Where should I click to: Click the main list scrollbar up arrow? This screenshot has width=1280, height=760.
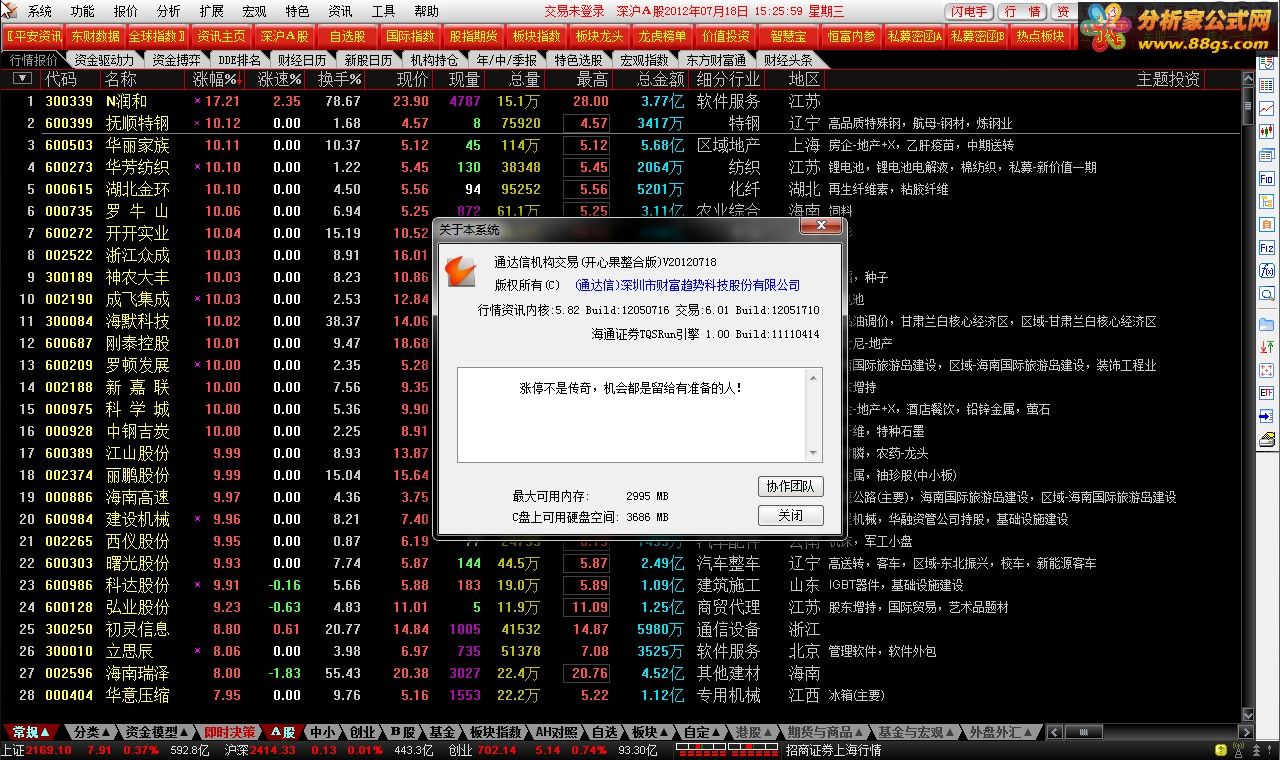click(1248, 78)
